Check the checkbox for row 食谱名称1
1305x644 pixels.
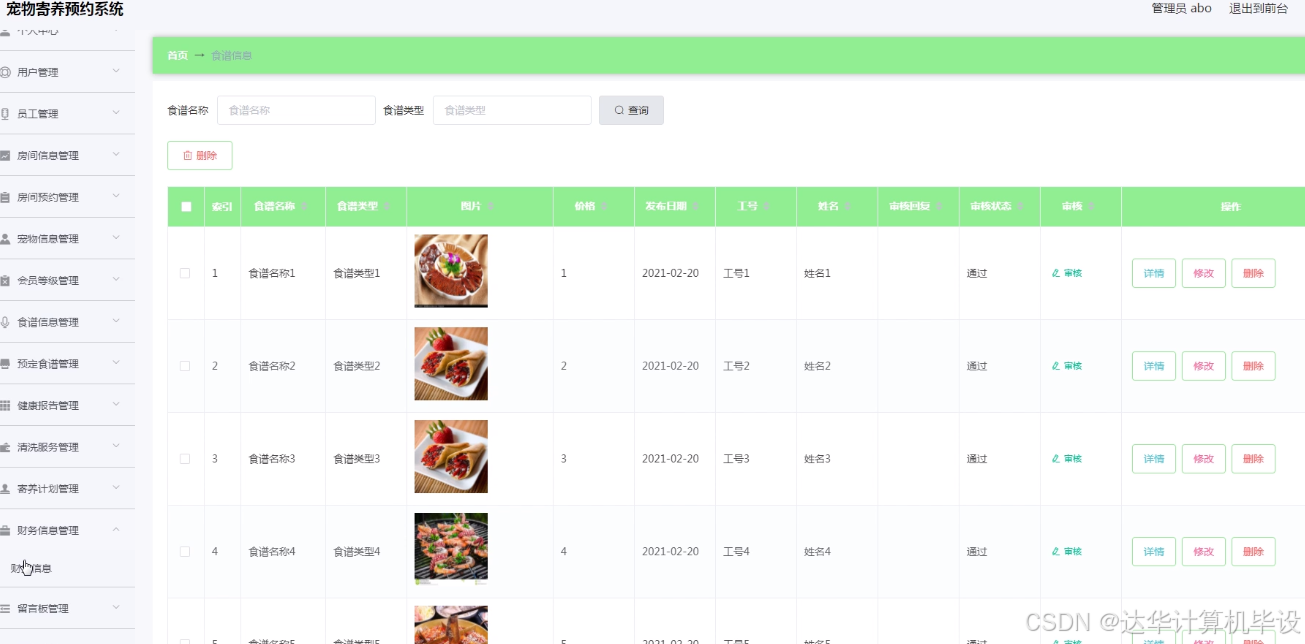[185, 273]
